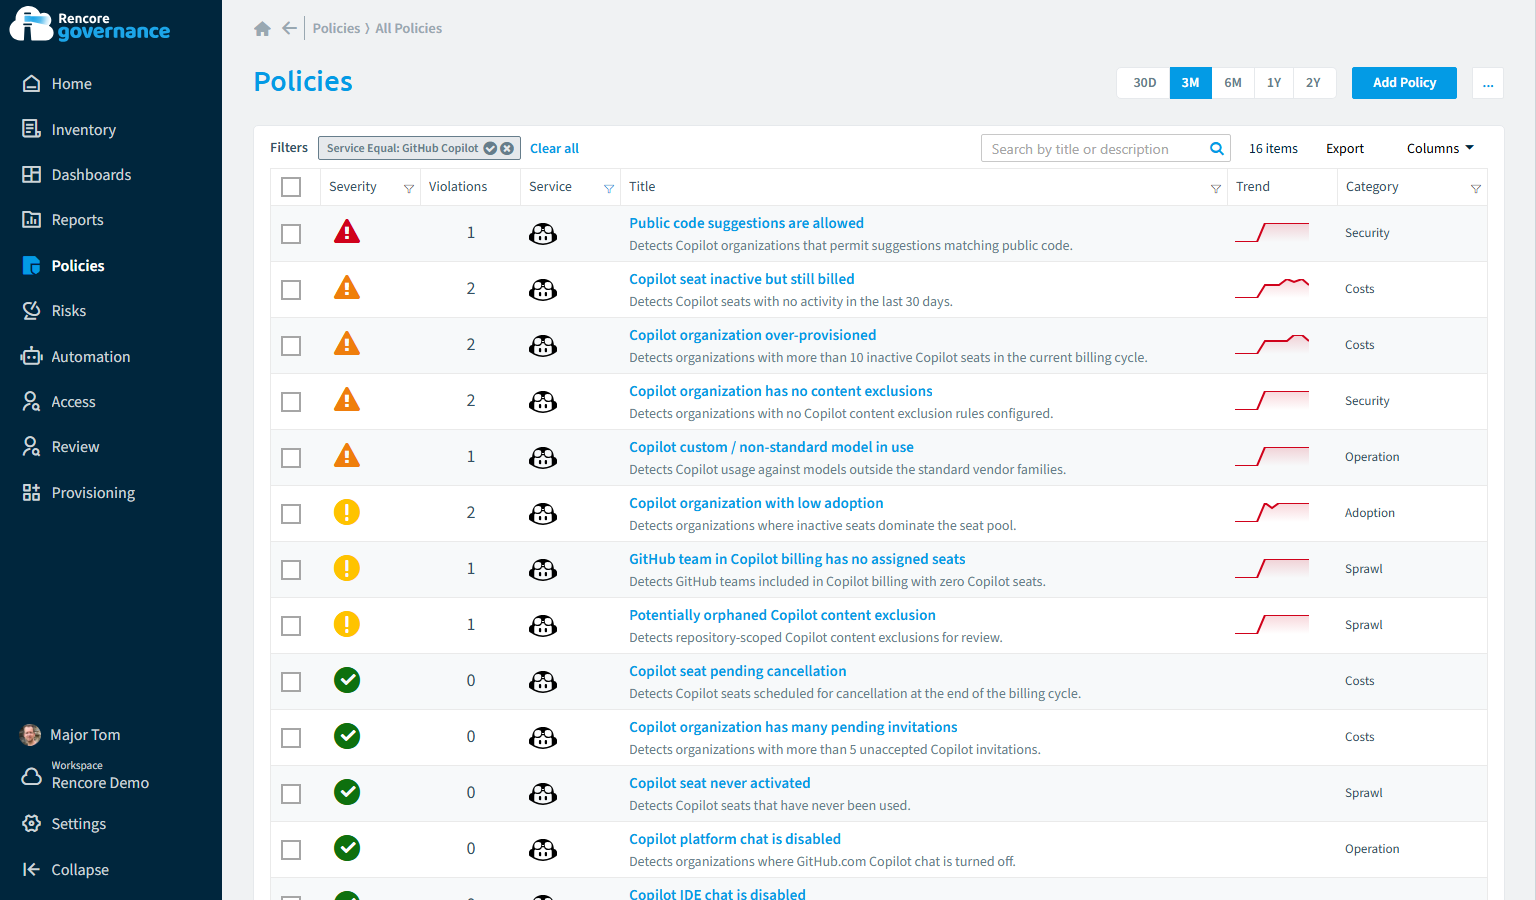Check the Copilot seat inactive row
Image resolution: width=1536 pixels, height=900 pixels.
[x=291, y=290]
